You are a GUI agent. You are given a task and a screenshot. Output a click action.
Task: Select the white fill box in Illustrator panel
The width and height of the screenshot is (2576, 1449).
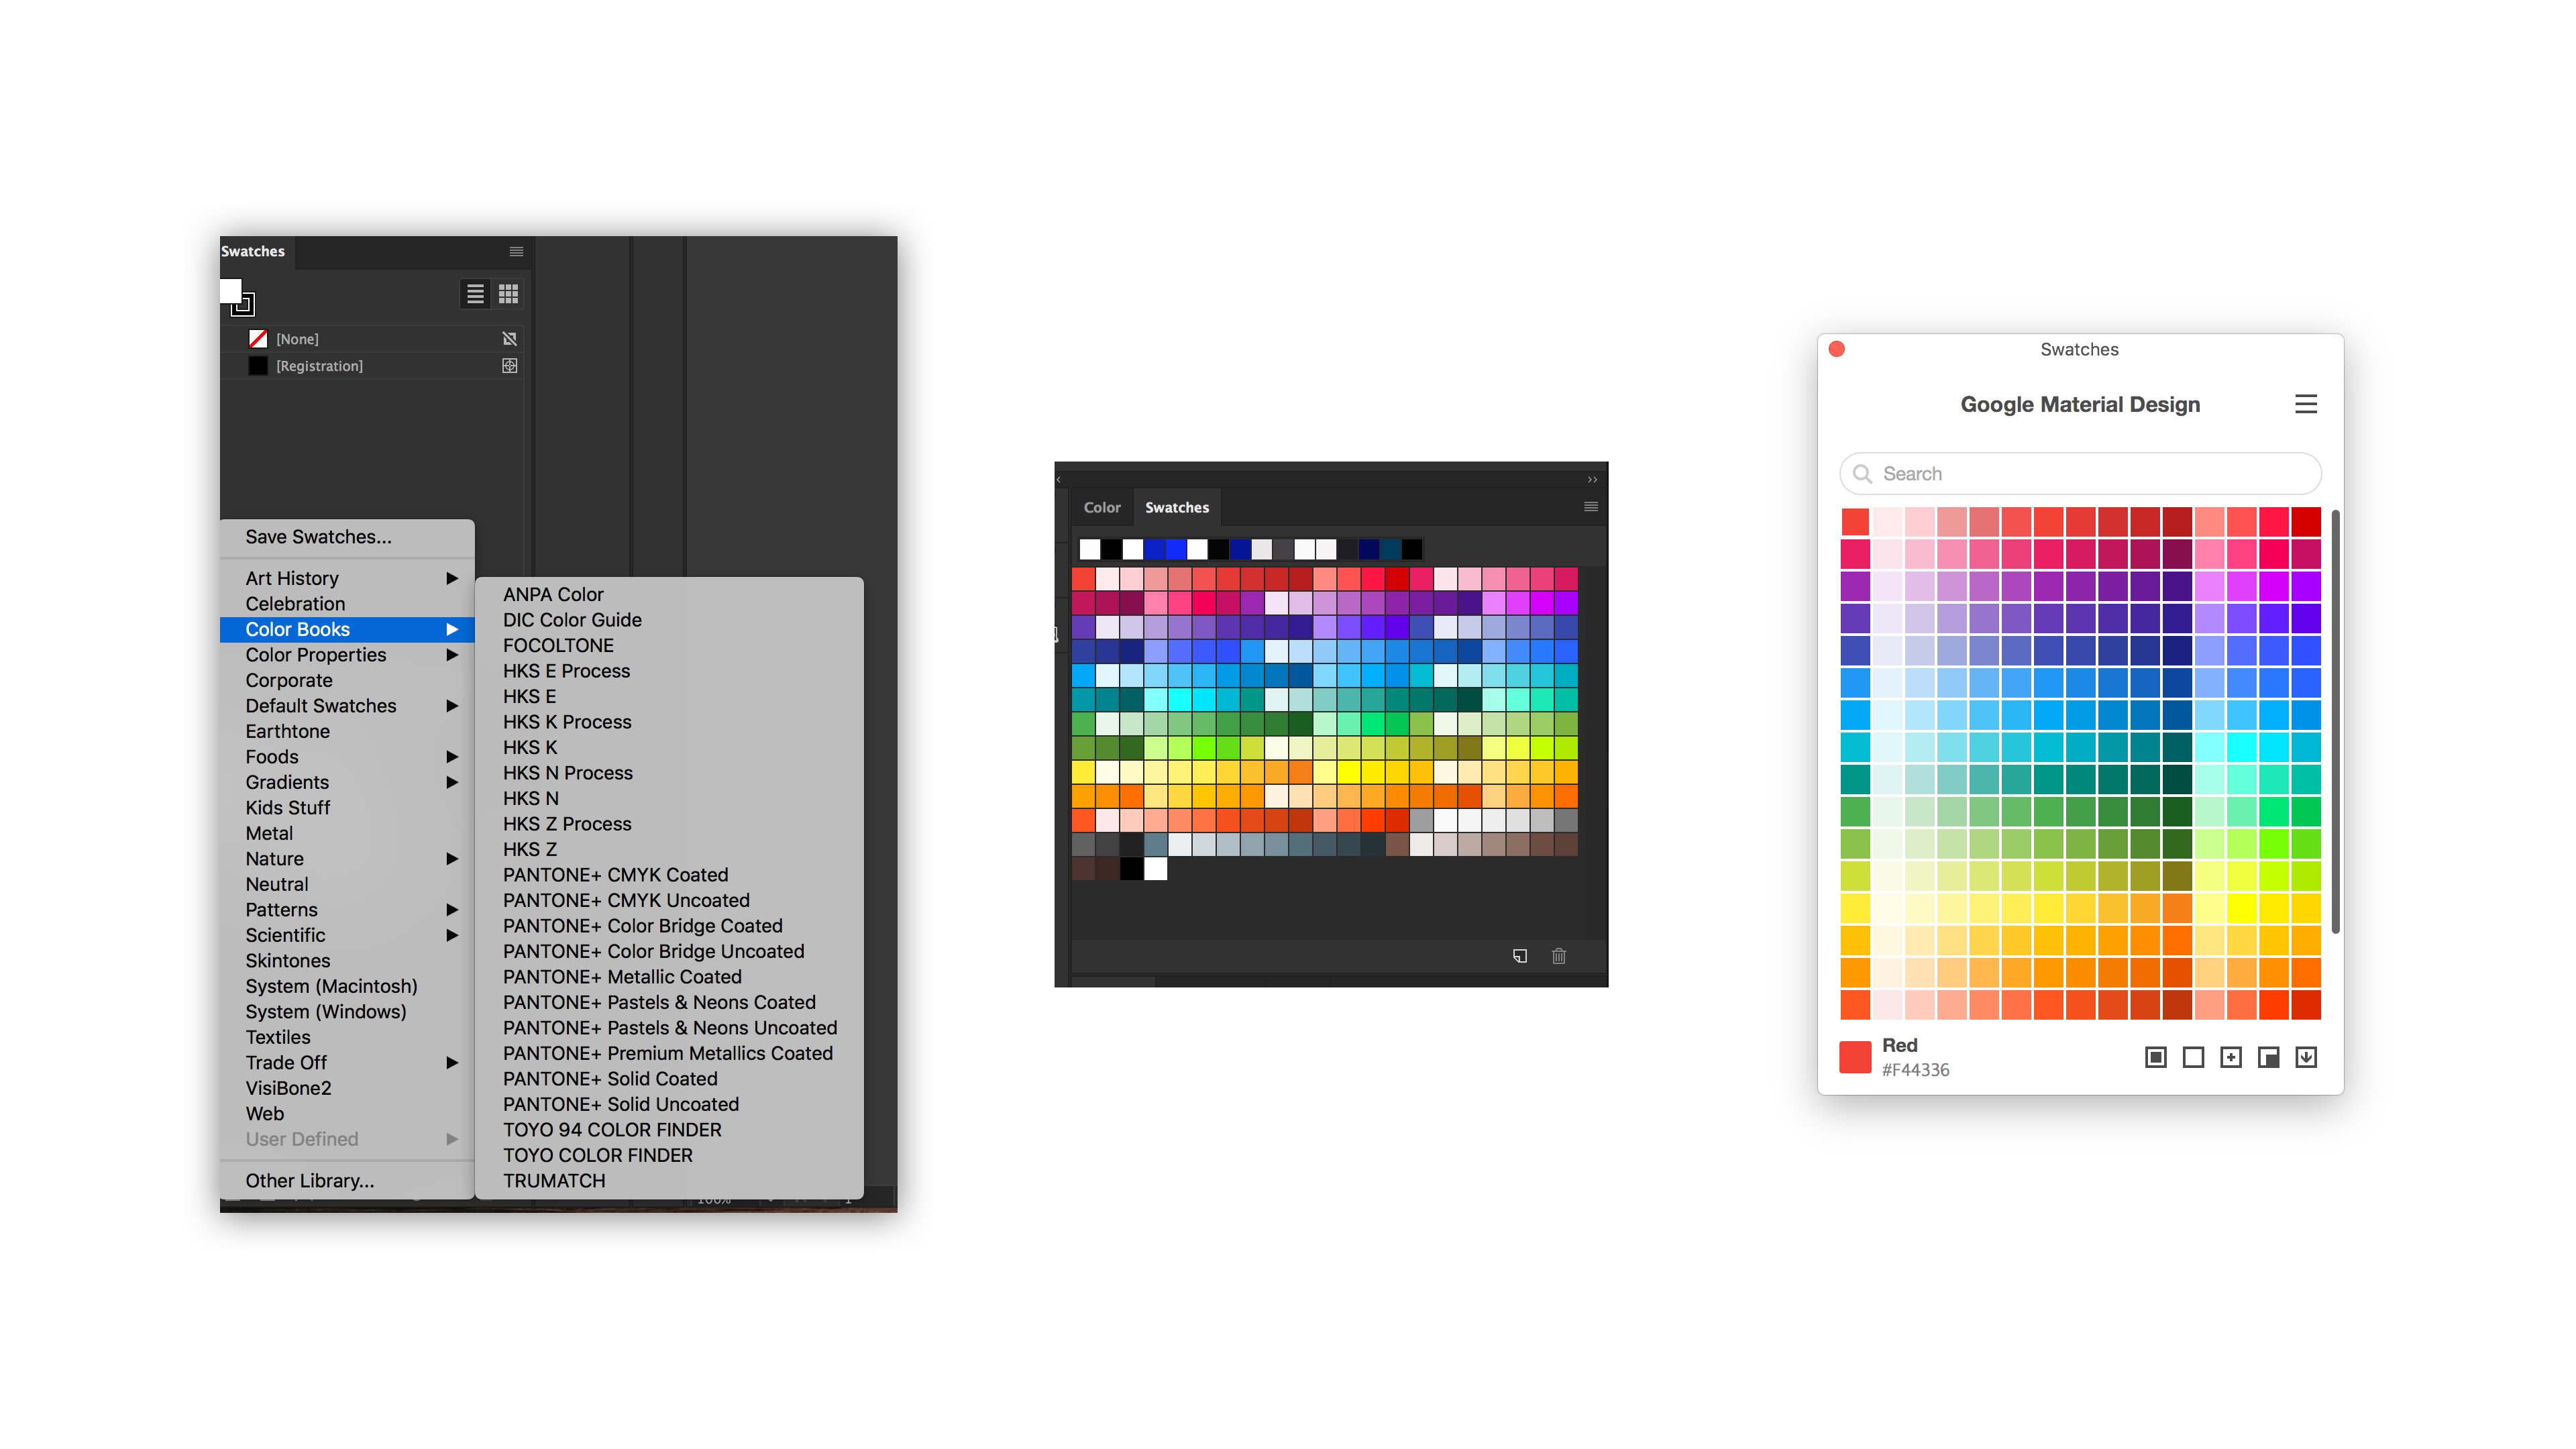click(x=230, y=290)
